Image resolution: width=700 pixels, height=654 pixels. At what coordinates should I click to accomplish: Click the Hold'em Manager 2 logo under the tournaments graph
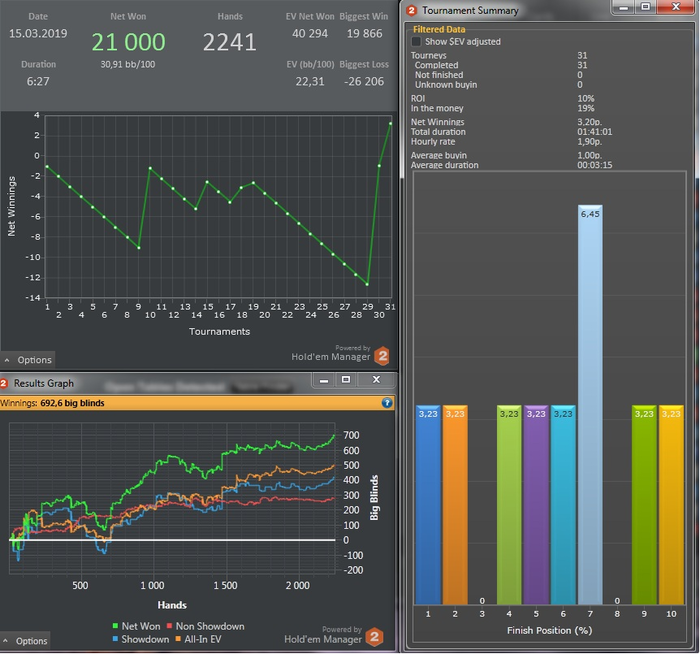click(x=382, y=356)
